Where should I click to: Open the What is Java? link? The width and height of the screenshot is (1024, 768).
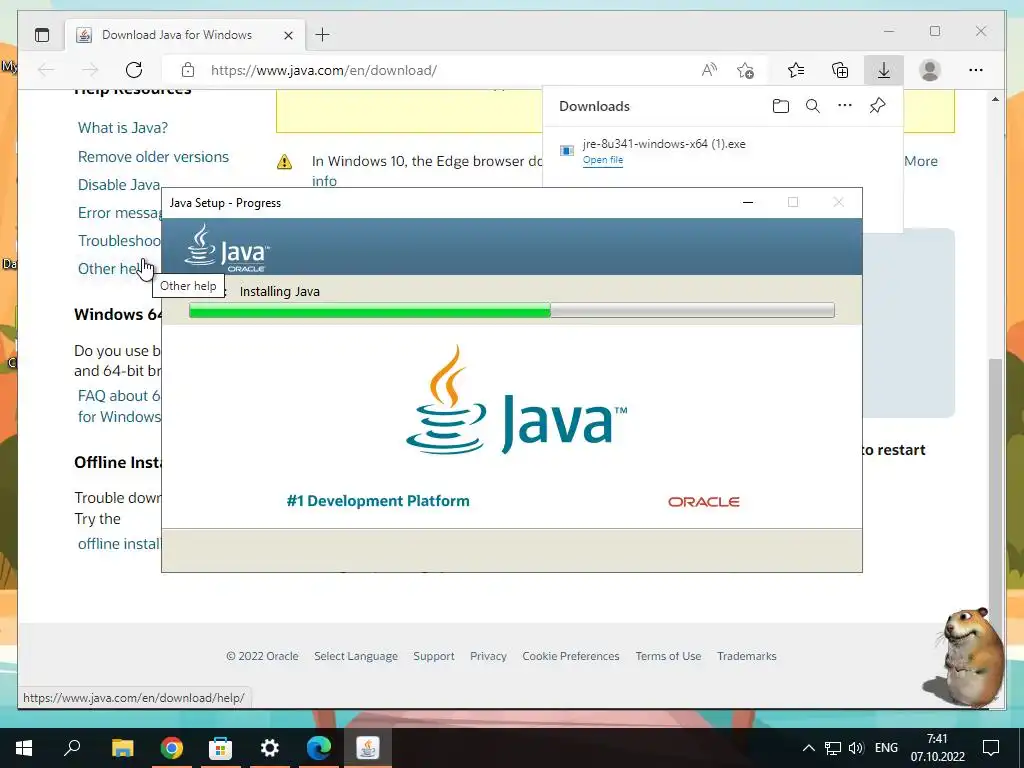[x=123, y=128]
